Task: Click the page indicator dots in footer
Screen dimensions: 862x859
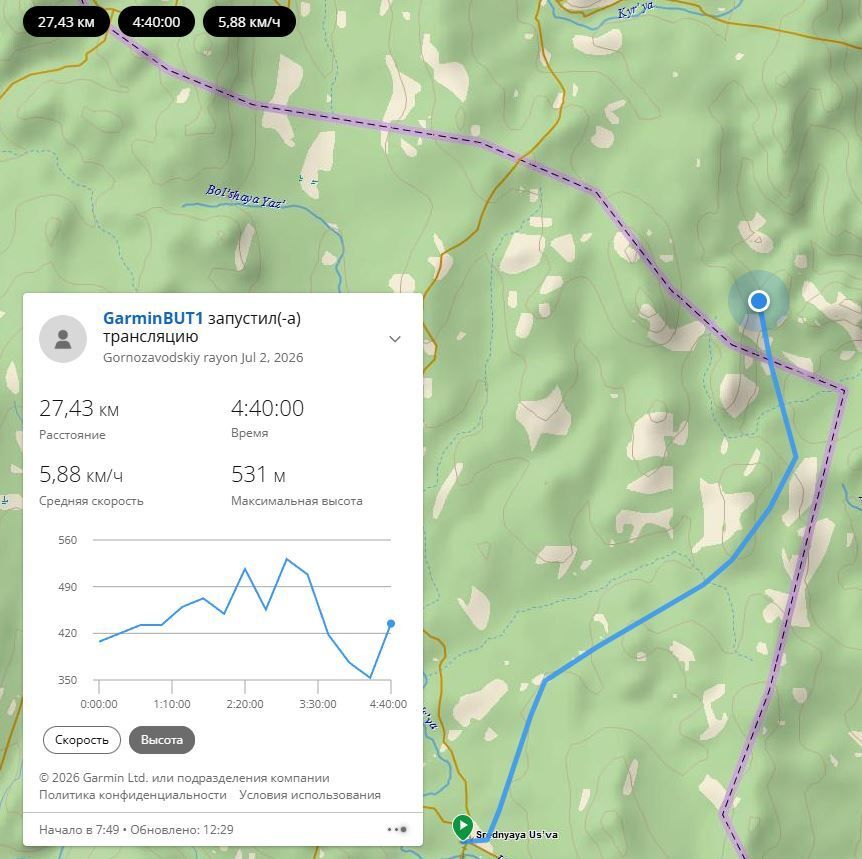Action: 397,829
